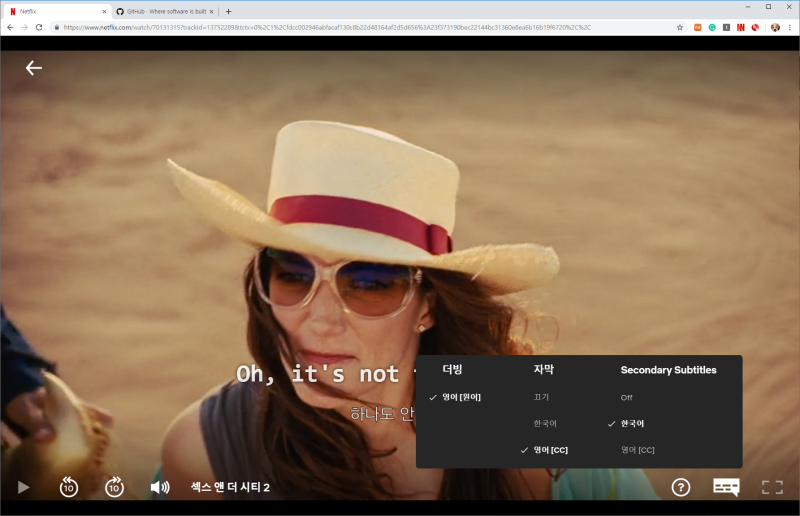This screenshot has width=800, height=516.
Task: Open the orange extension icon
Action: coord(697,28)
